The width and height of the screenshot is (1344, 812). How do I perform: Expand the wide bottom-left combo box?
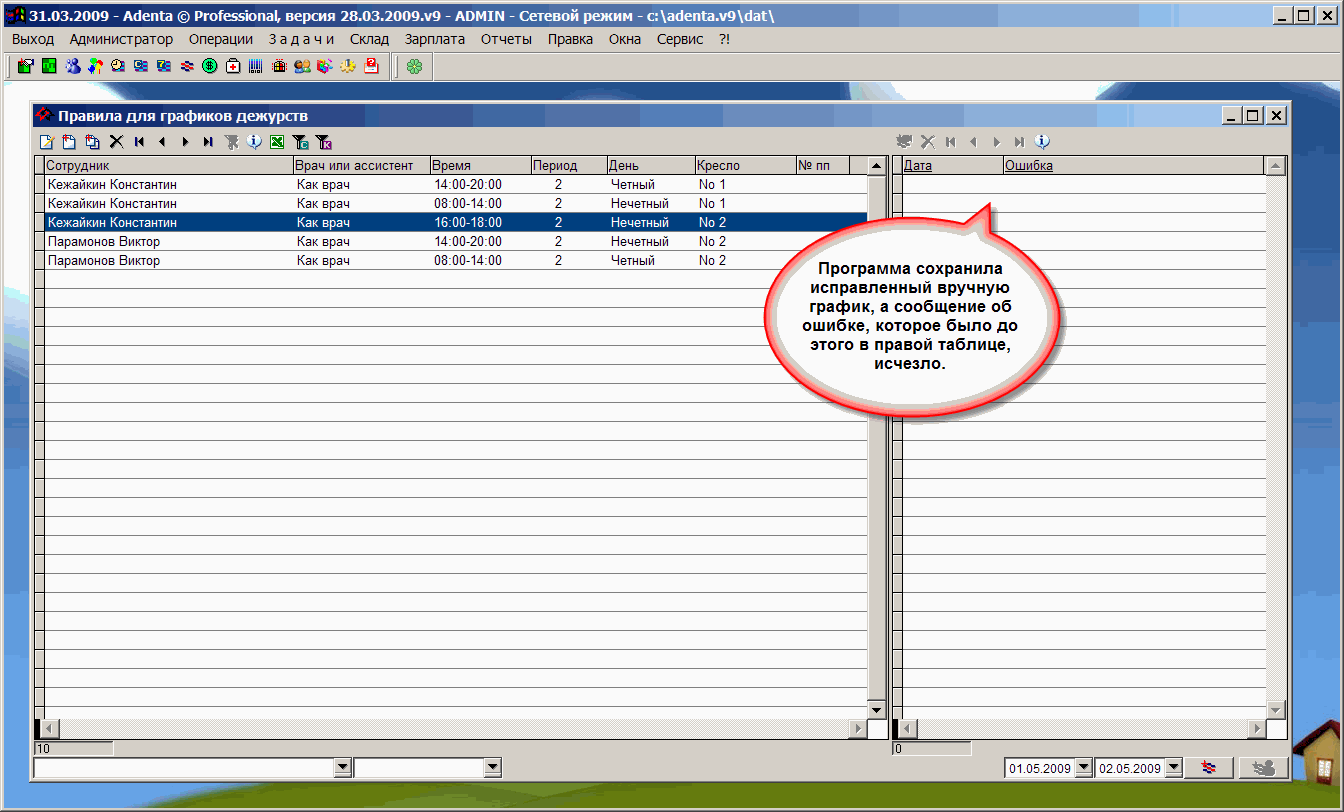pos(343,767)
